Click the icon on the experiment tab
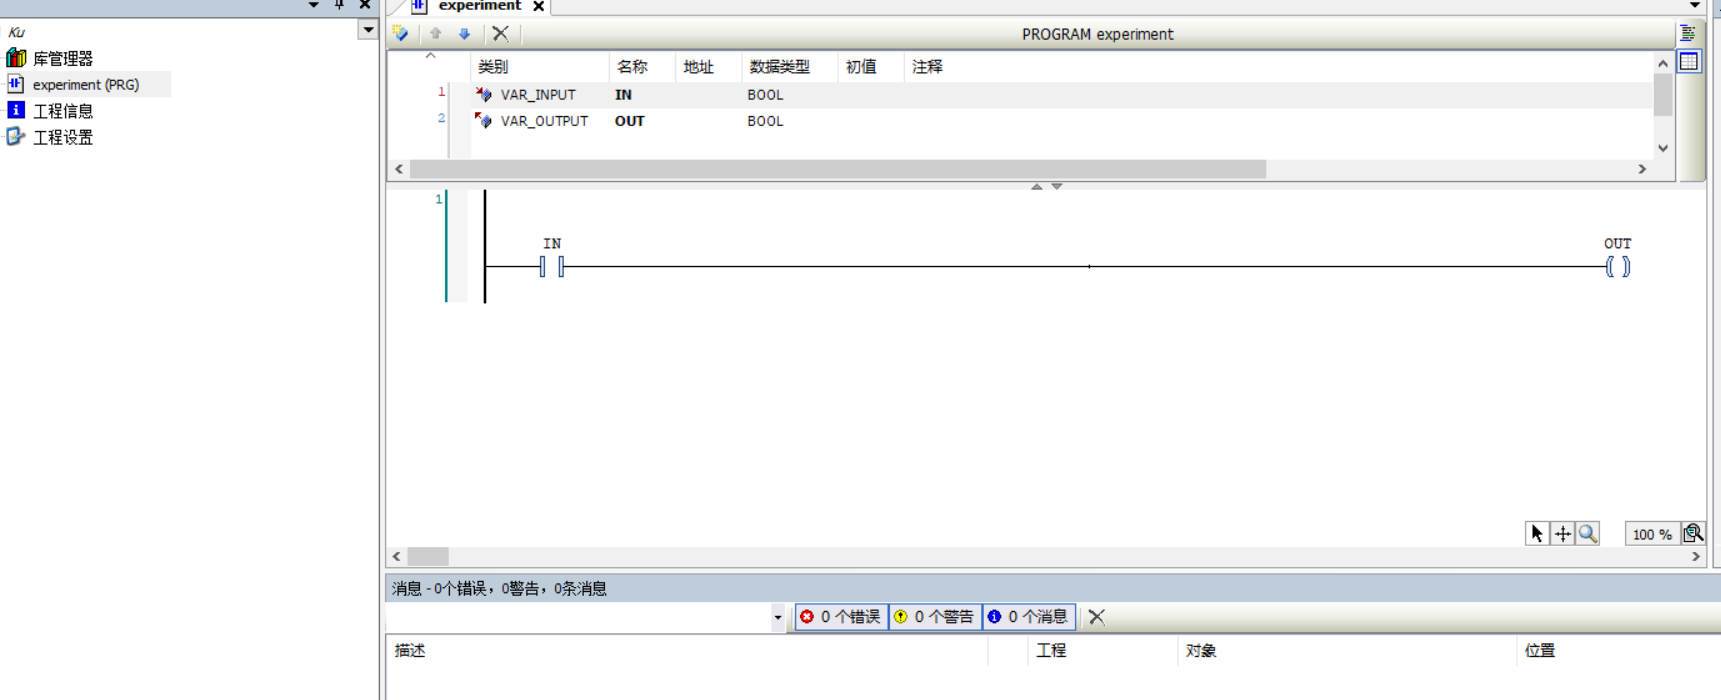The image size is (1721, 700). tap(419, 6)
